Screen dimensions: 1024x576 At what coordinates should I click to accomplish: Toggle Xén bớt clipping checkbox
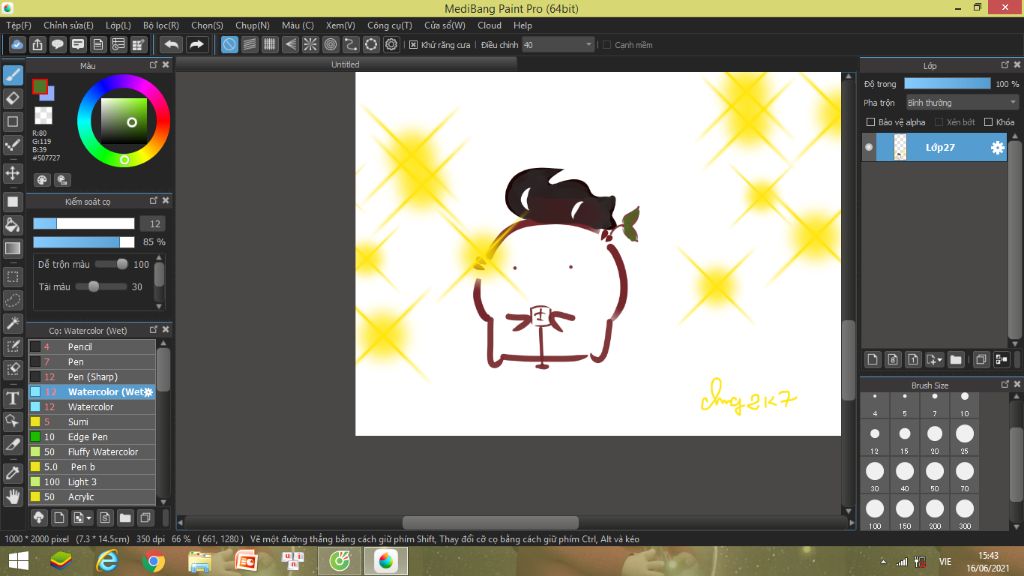pos(938,122)
